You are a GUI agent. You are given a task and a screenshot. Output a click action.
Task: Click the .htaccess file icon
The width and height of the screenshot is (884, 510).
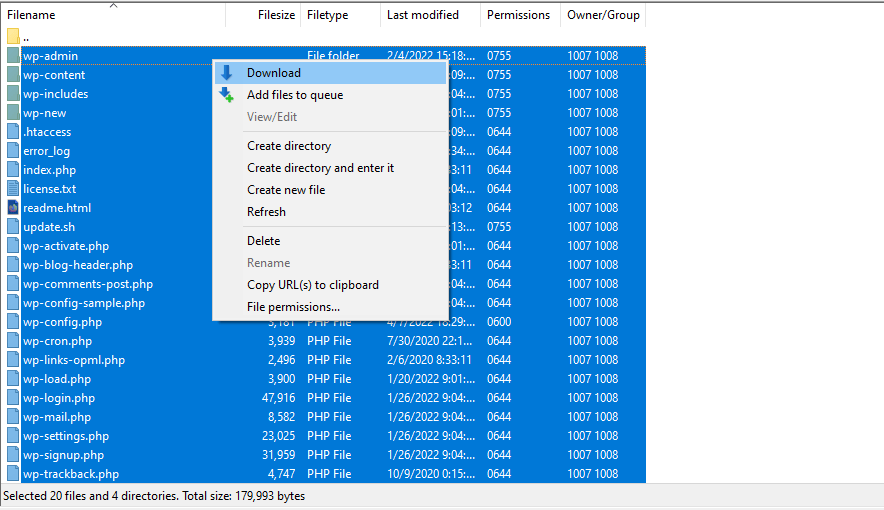pyautogui.click(x=14, y=132)
